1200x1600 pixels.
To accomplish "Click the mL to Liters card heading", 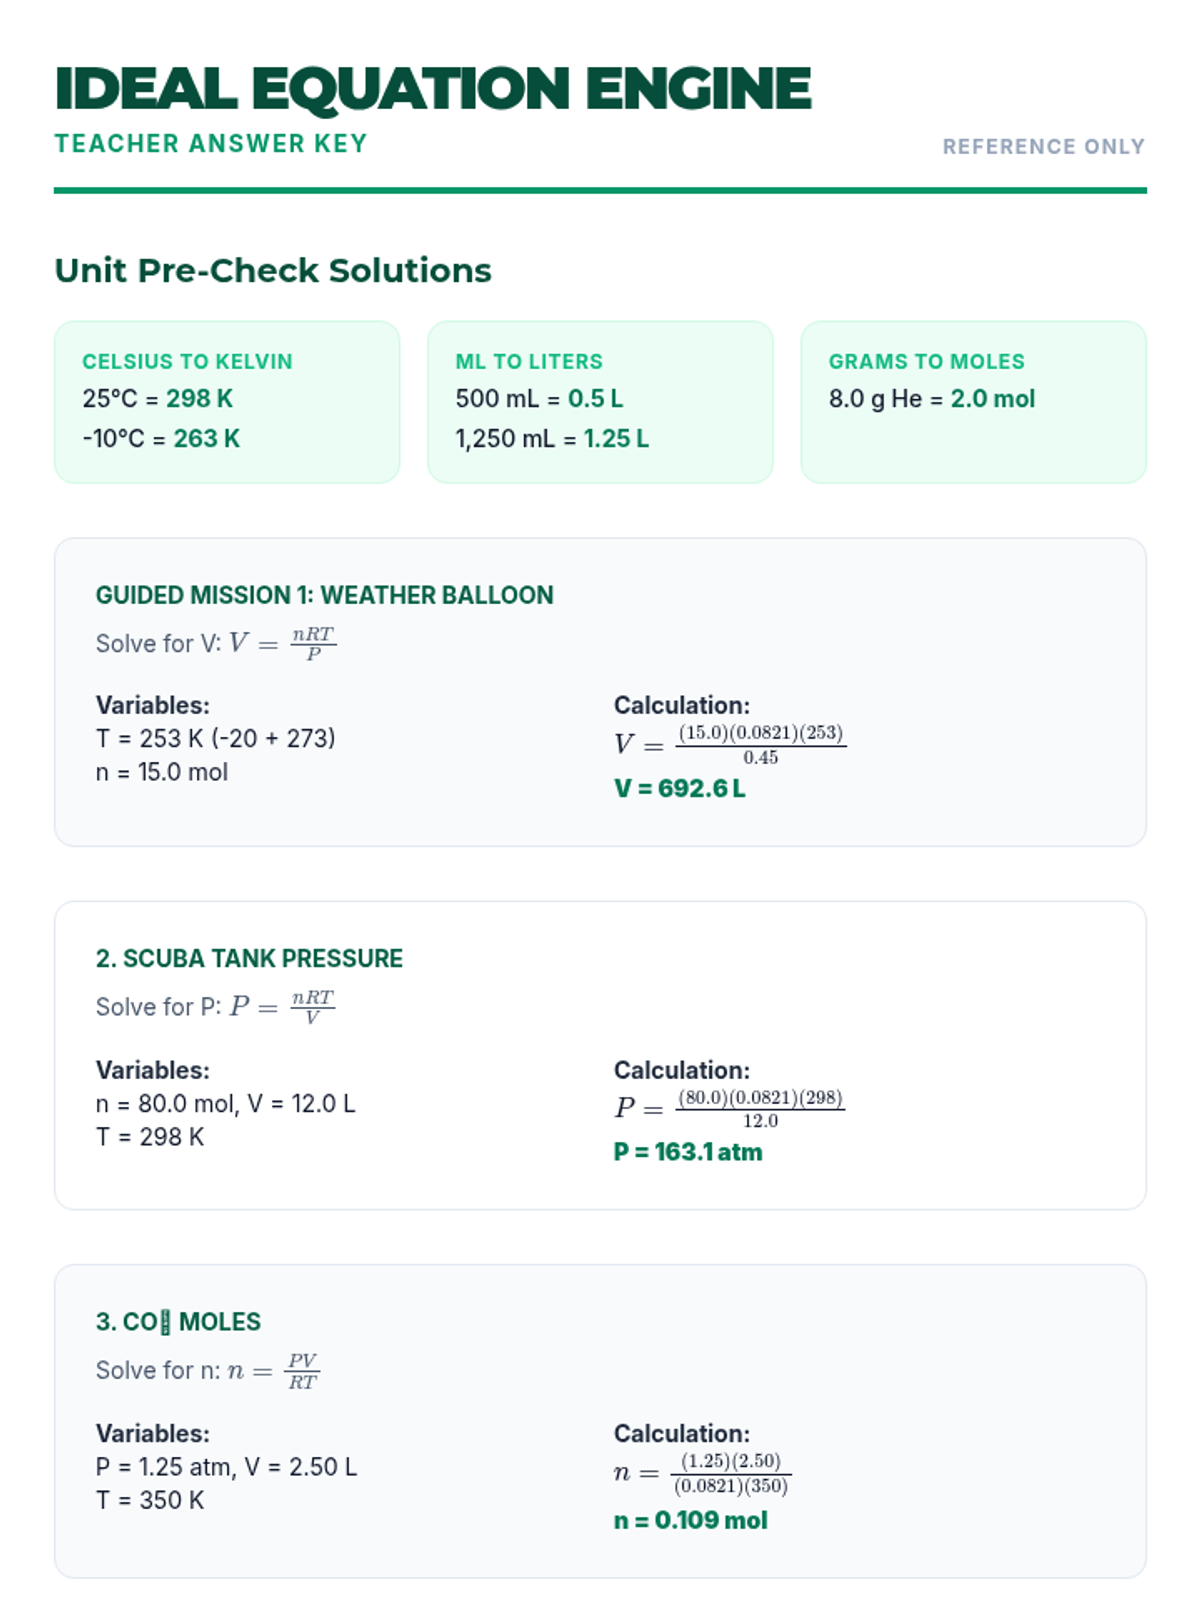I will pyautogui.click(x=529, y=362).
